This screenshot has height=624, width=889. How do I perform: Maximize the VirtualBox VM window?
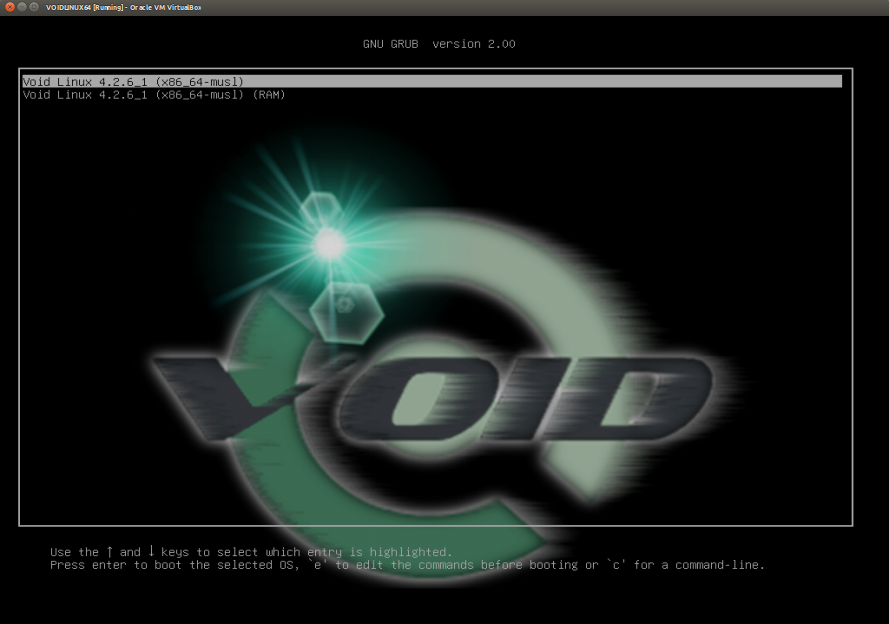click(34, 7)
